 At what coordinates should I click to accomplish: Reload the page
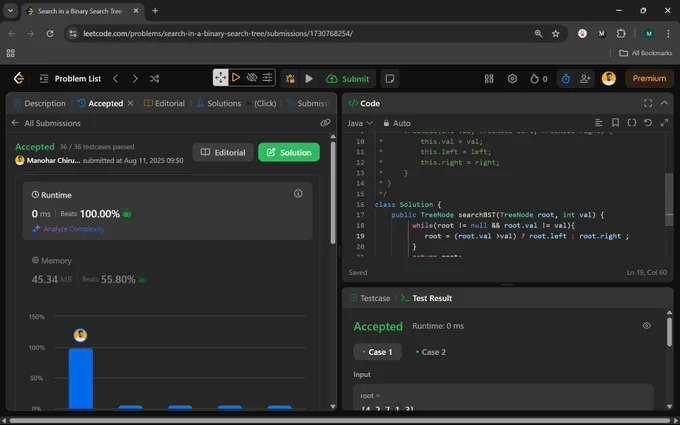click(50, 33)
